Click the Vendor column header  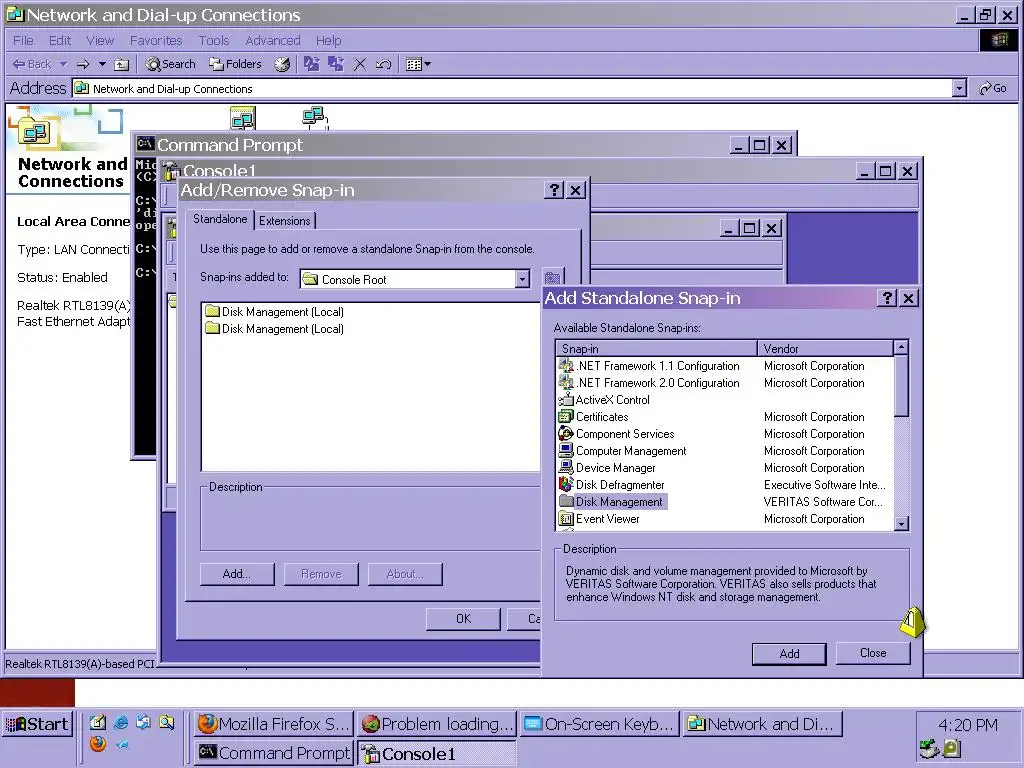click(x=825, y=348)
